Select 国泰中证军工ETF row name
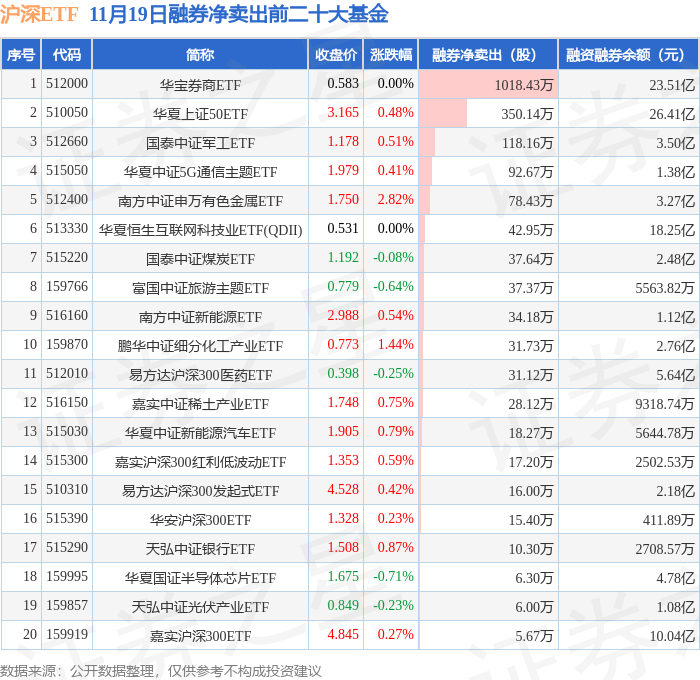Screen dimensions: 700x680 200,143
